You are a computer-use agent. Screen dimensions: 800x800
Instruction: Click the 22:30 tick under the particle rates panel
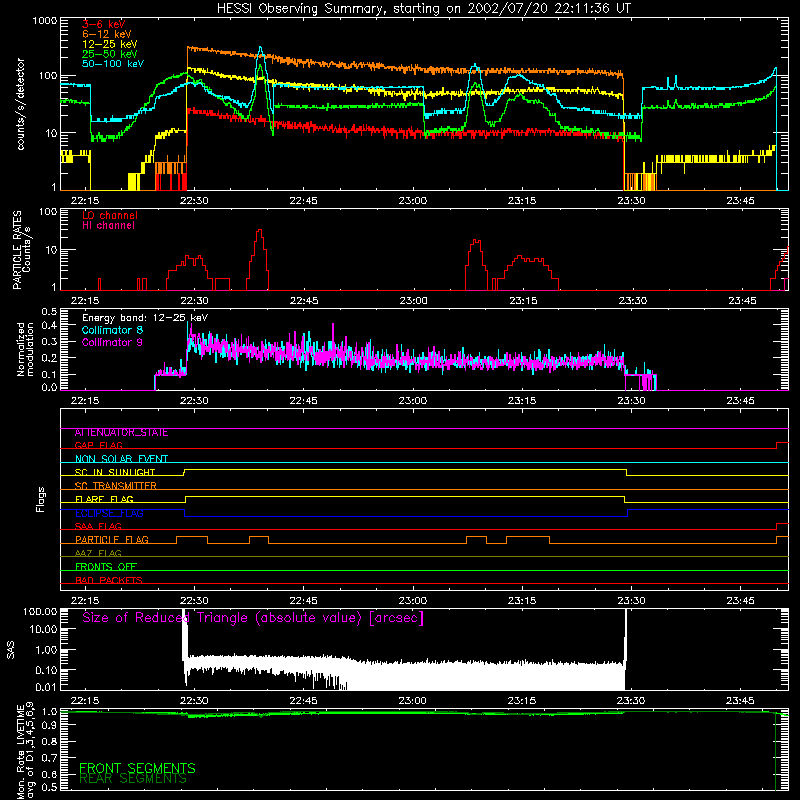pyautogui.click(x=194, y=301)
